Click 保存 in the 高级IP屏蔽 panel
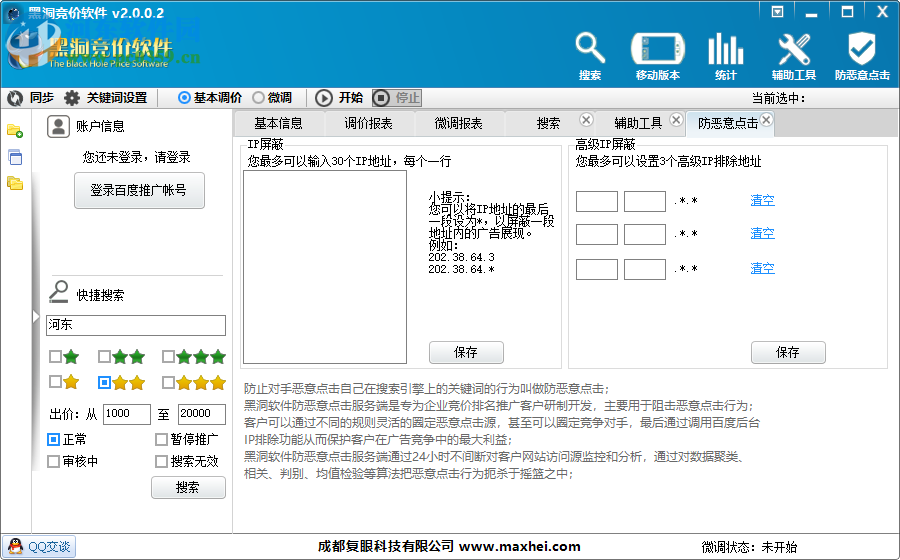The height and width of the screenshot is (560, 900). coord(788,352)
